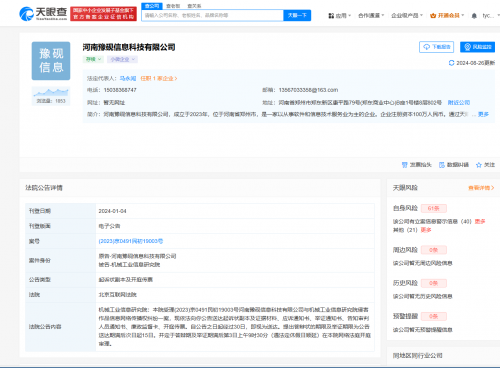Click the legal representative name link

tap(128, 78)
